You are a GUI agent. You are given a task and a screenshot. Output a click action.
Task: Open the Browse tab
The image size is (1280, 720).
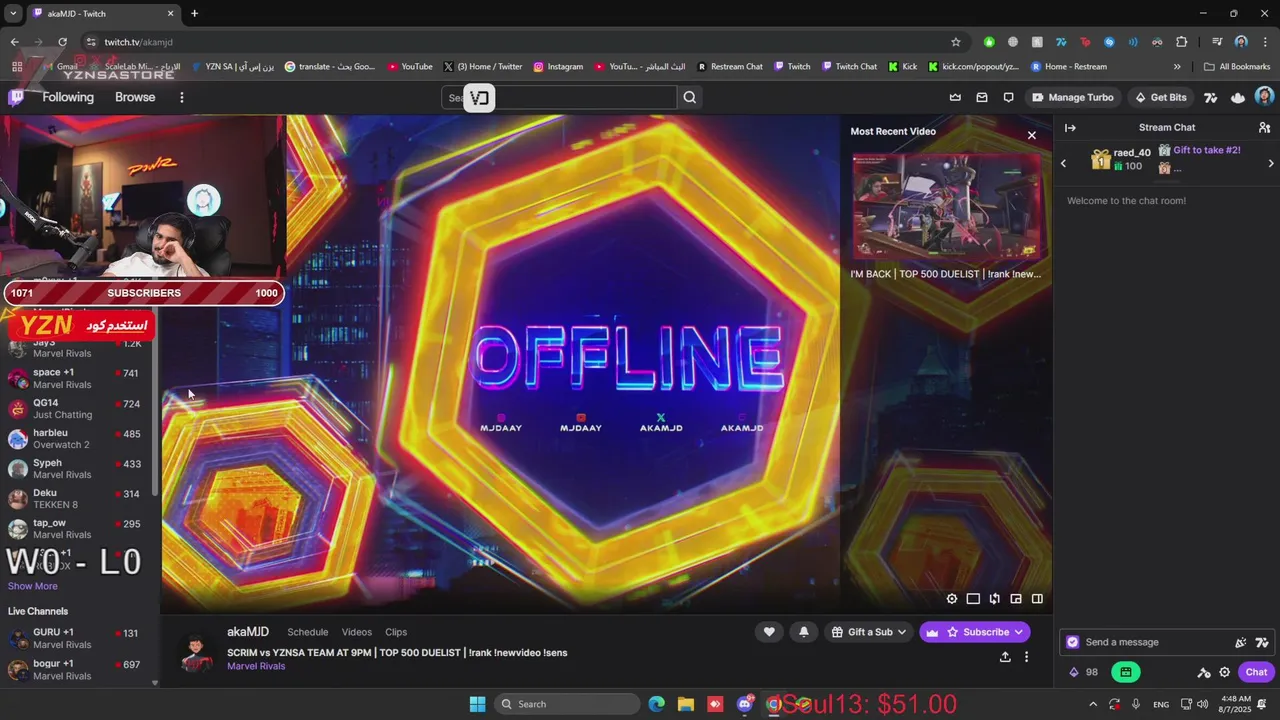[135, 97]
